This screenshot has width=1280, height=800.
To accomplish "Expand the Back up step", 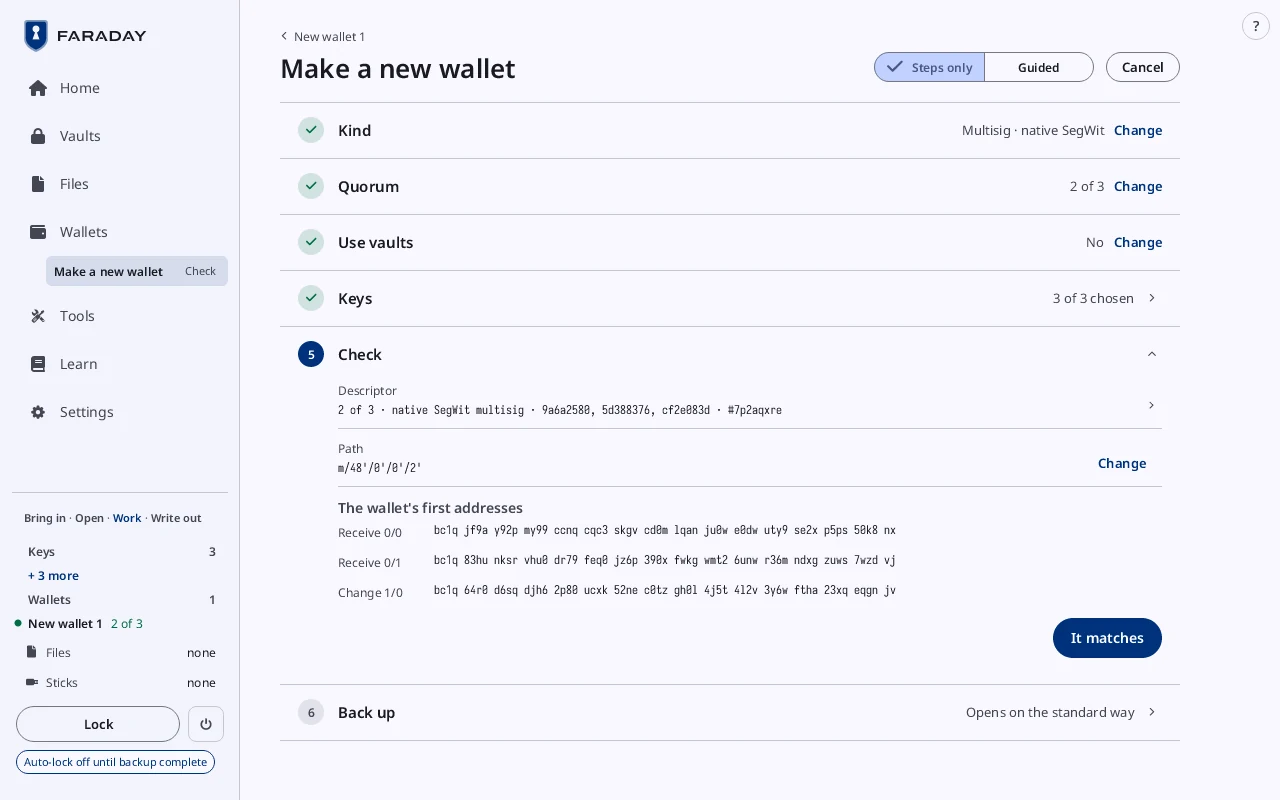I will [730, 712].
